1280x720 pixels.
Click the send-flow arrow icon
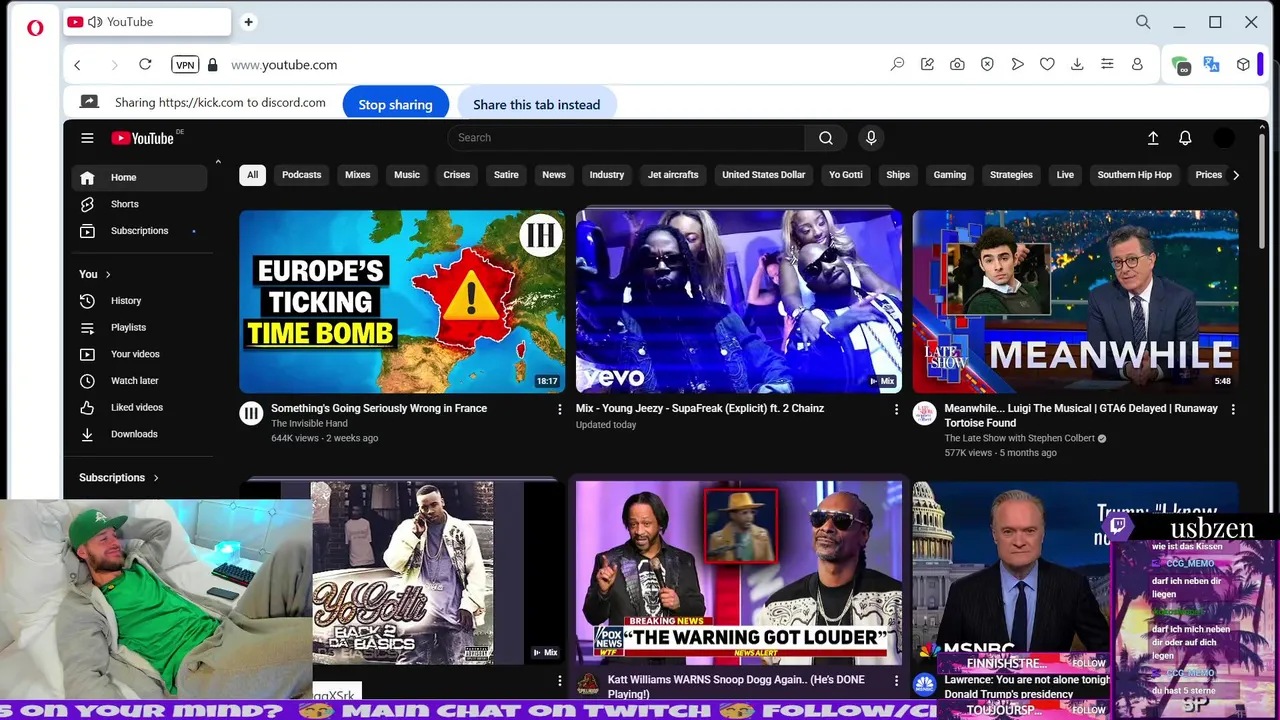tap(1017, 64)
